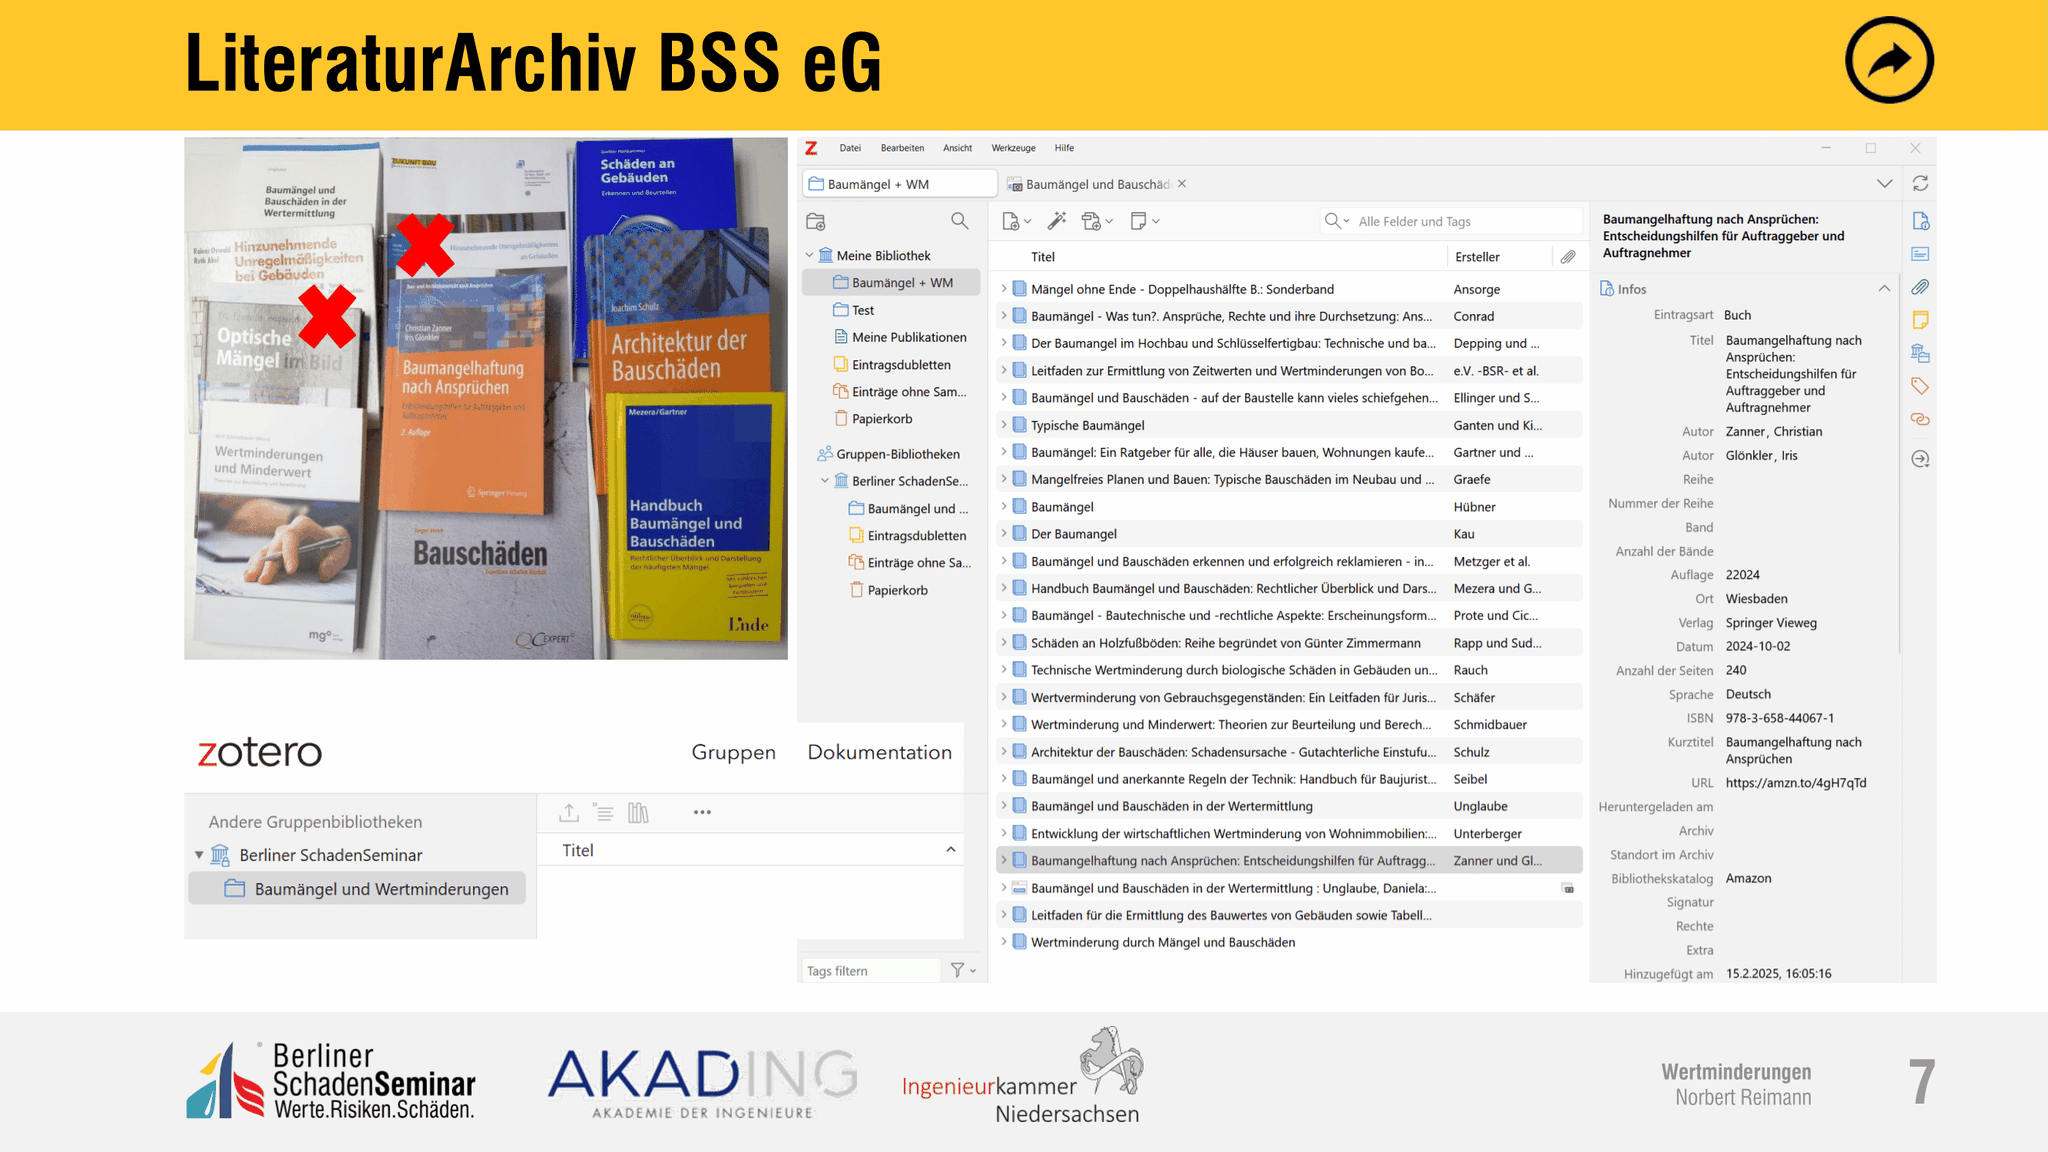Click the Tags filtern input field
This screenshot has width=2048, height=1152.
[870, 971]
